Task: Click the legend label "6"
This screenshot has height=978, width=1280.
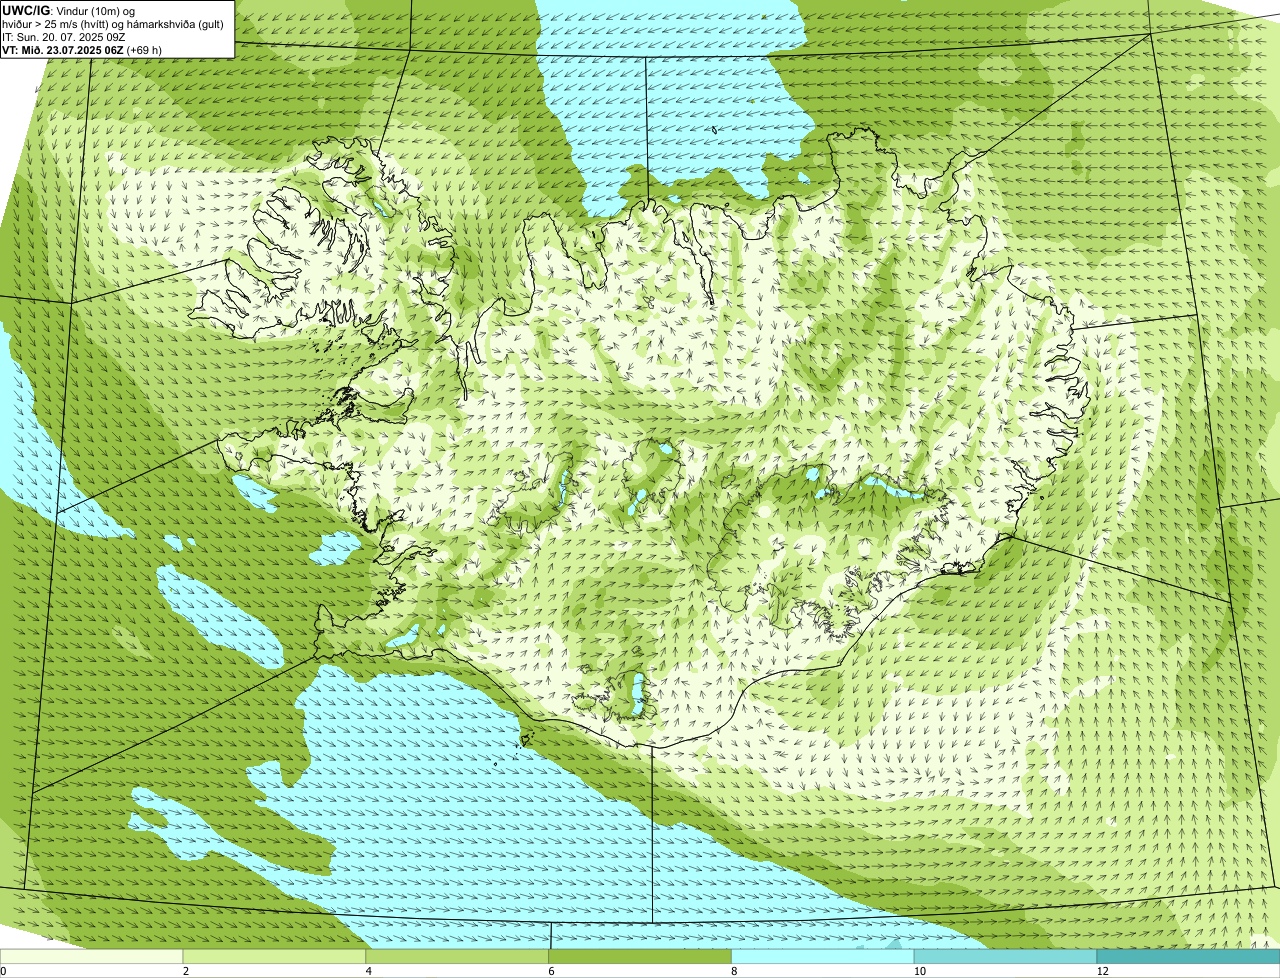Action: [x=550, y=971]
